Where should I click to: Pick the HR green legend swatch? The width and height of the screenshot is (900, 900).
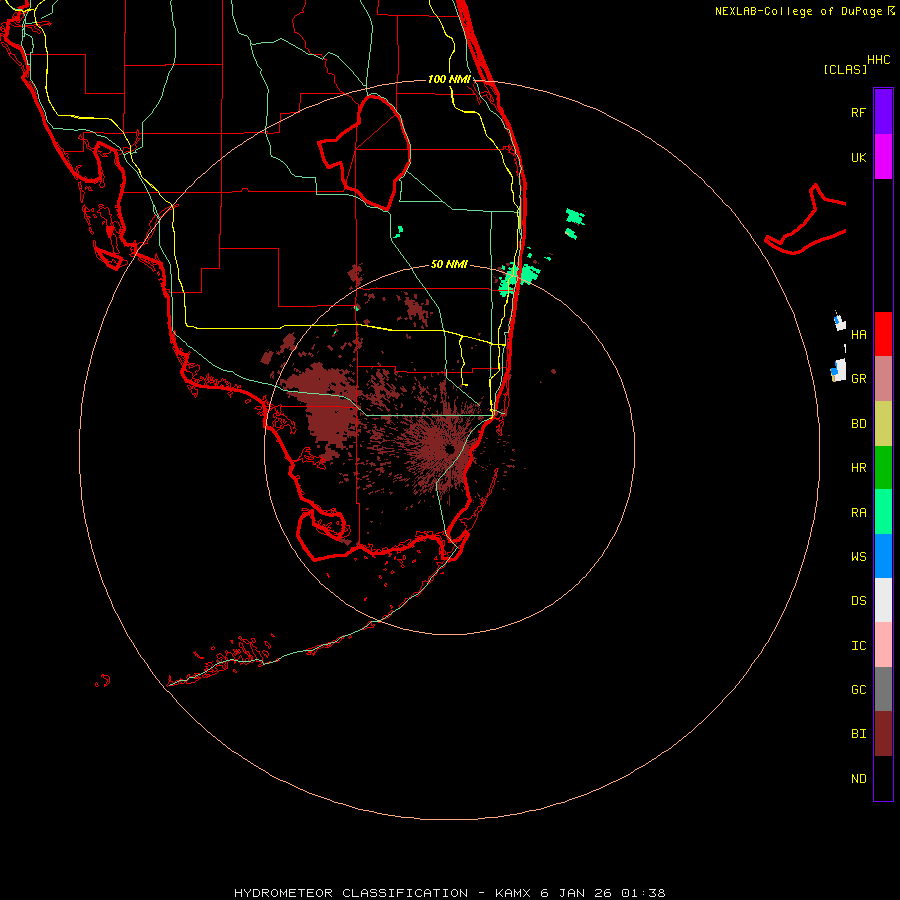883,468
